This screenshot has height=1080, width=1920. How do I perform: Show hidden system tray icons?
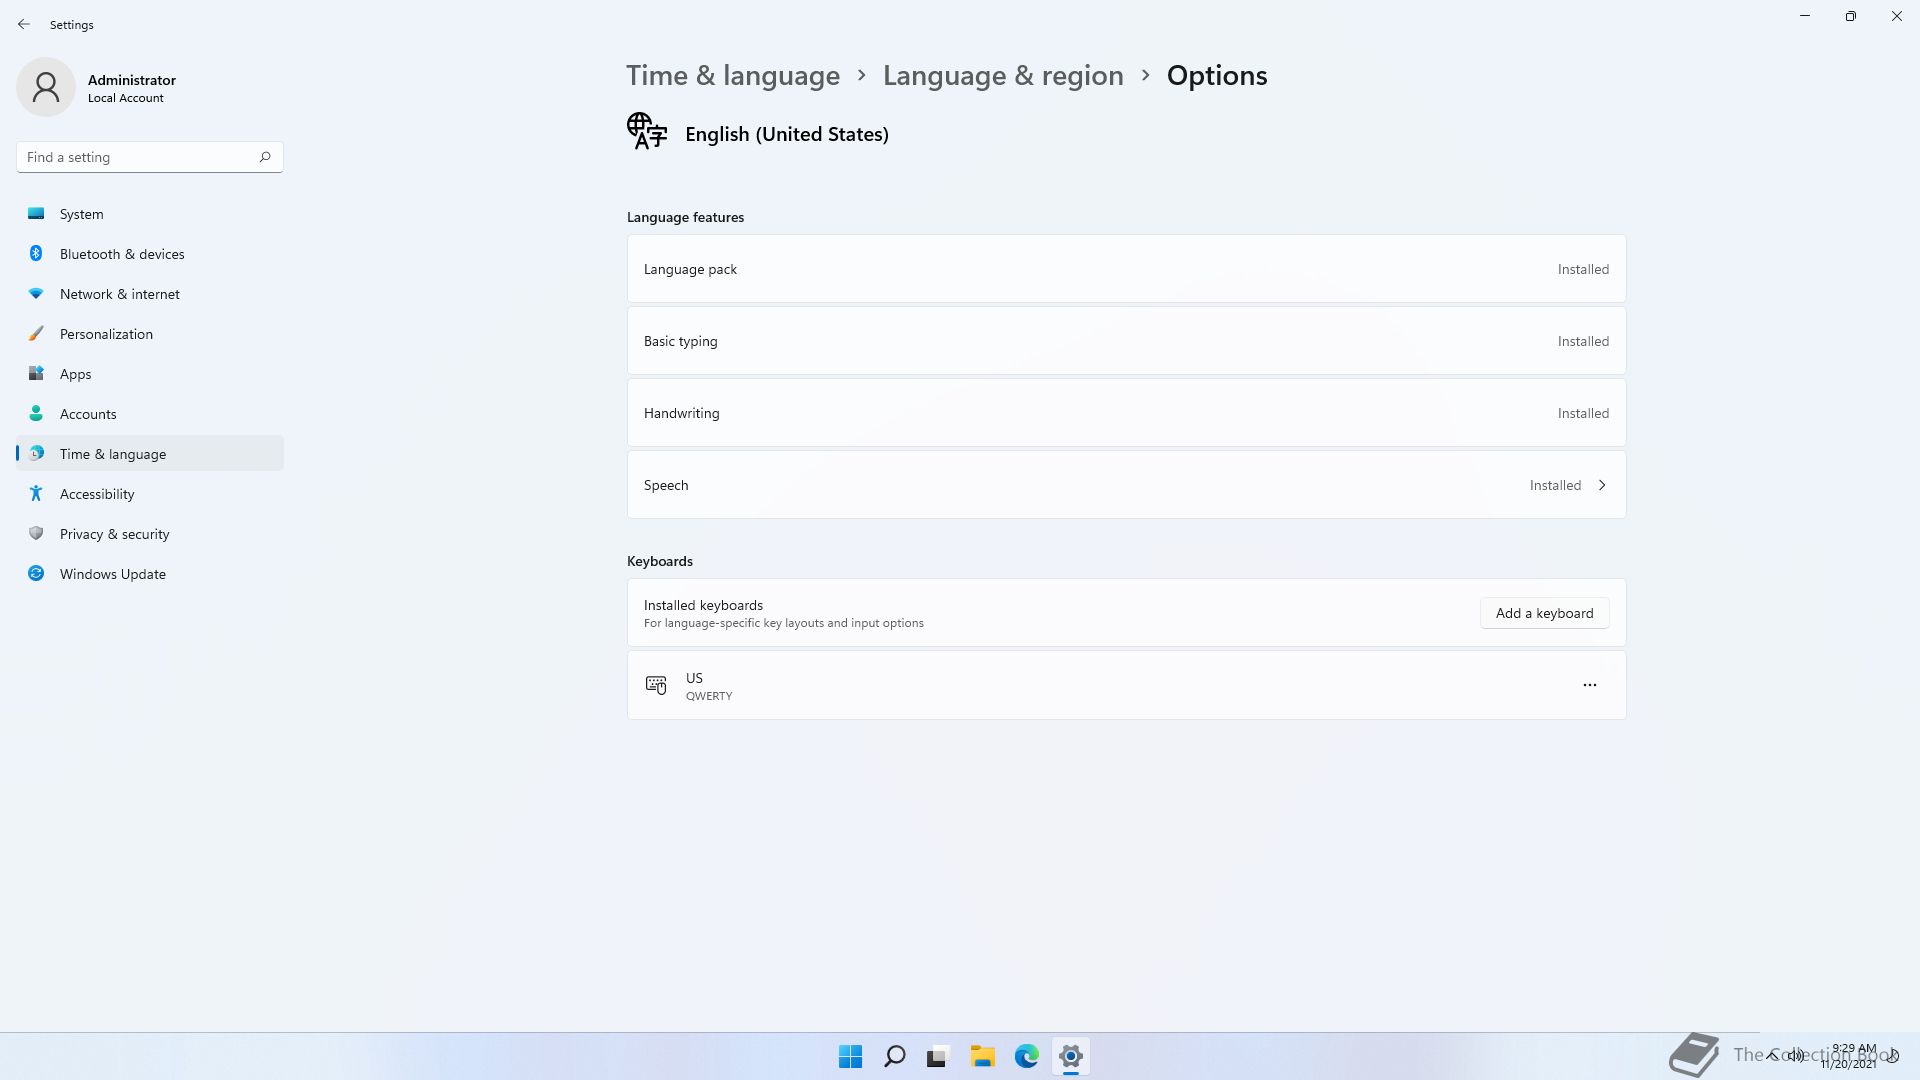click(x=1772, y=1055)
